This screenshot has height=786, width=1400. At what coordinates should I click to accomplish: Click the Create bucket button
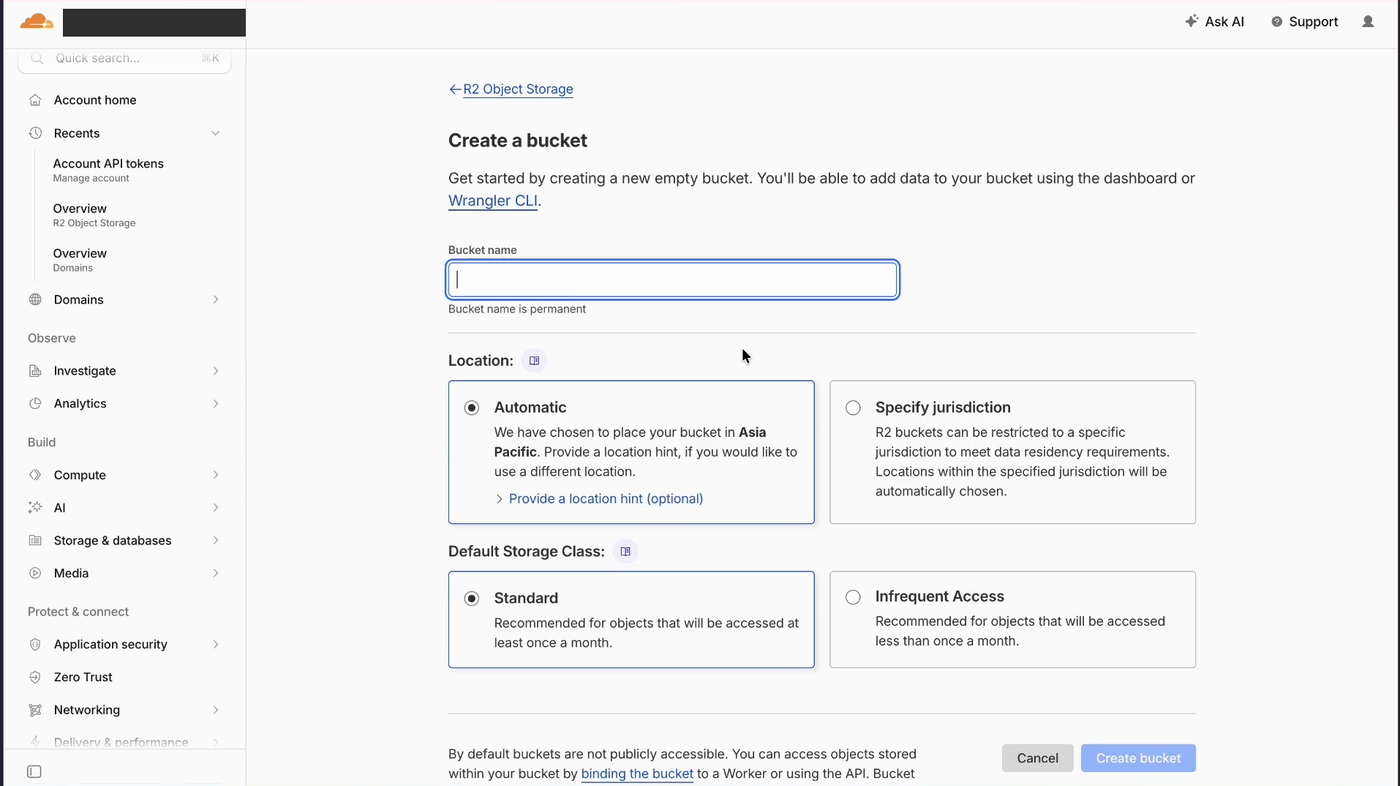[x=1138, y=758]
